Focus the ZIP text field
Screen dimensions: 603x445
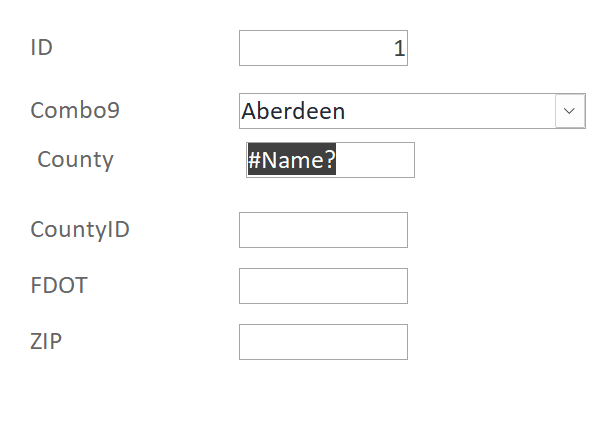(x=323, y=342)
